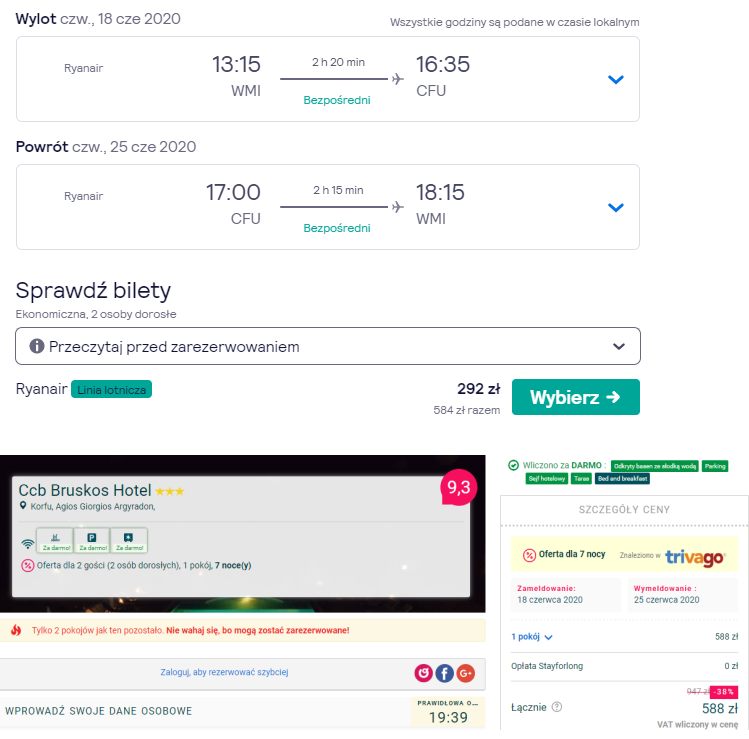This screenshot has height=739, width=749.
Task: Click the Ccb Bruskos Hotel title
Action: pyautogui.click(x=85, y=490)
